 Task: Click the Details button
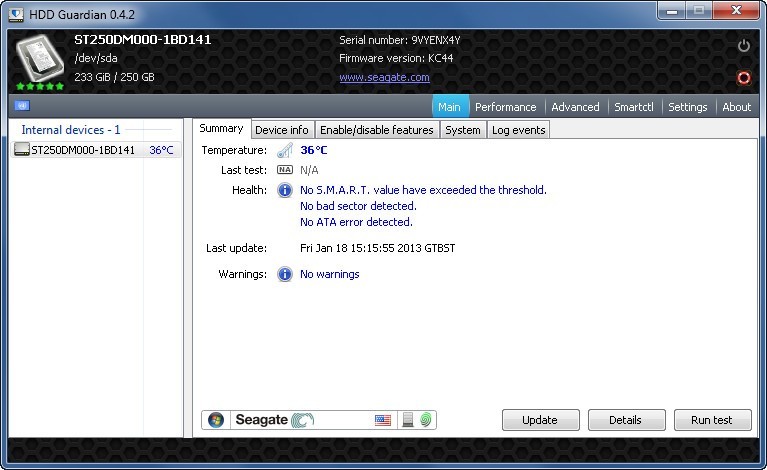tap(627, 420)
